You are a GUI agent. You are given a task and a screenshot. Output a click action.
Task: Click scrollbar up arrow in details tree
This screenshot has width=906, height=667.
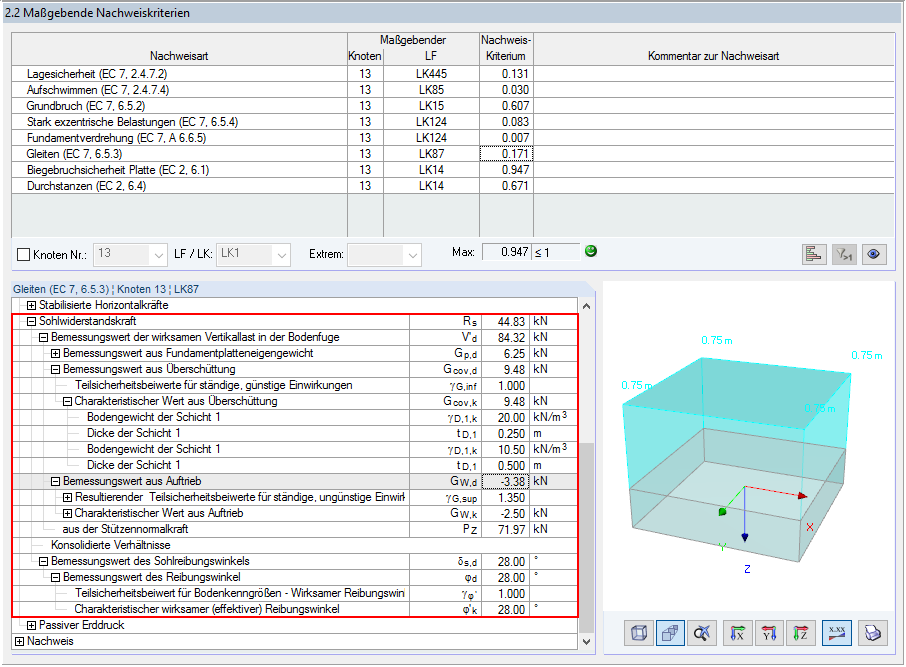point(586,306)
